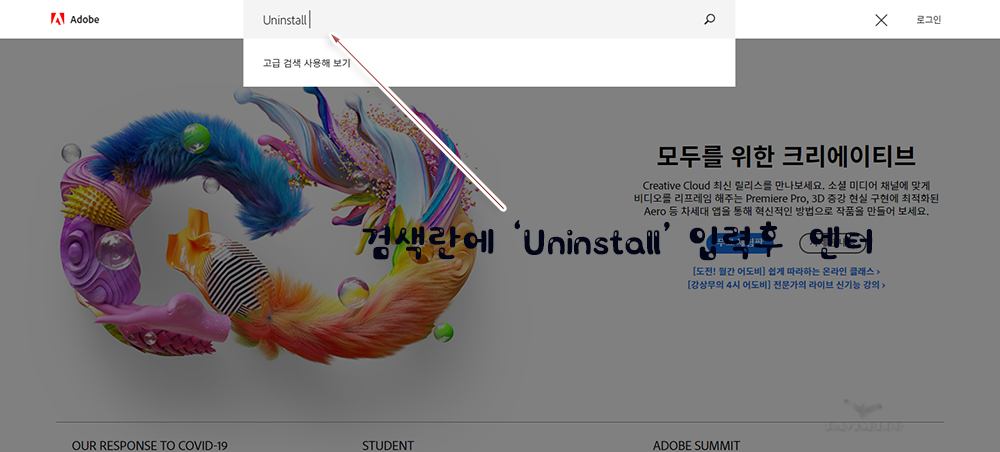Open the 도전! 월간 어도비 online class link
Screen dimensions: 1000x452
click(x=786, y=271)
